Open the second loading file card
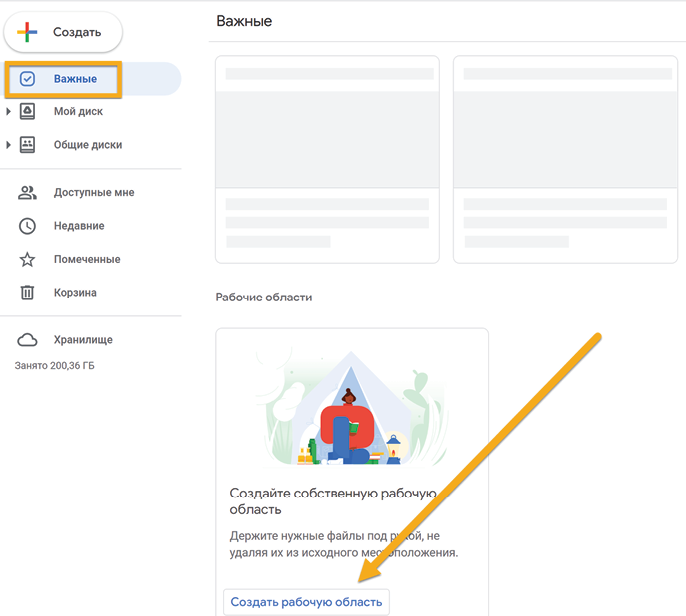This screenshot has width=686, height=616. tap(565, 159)
